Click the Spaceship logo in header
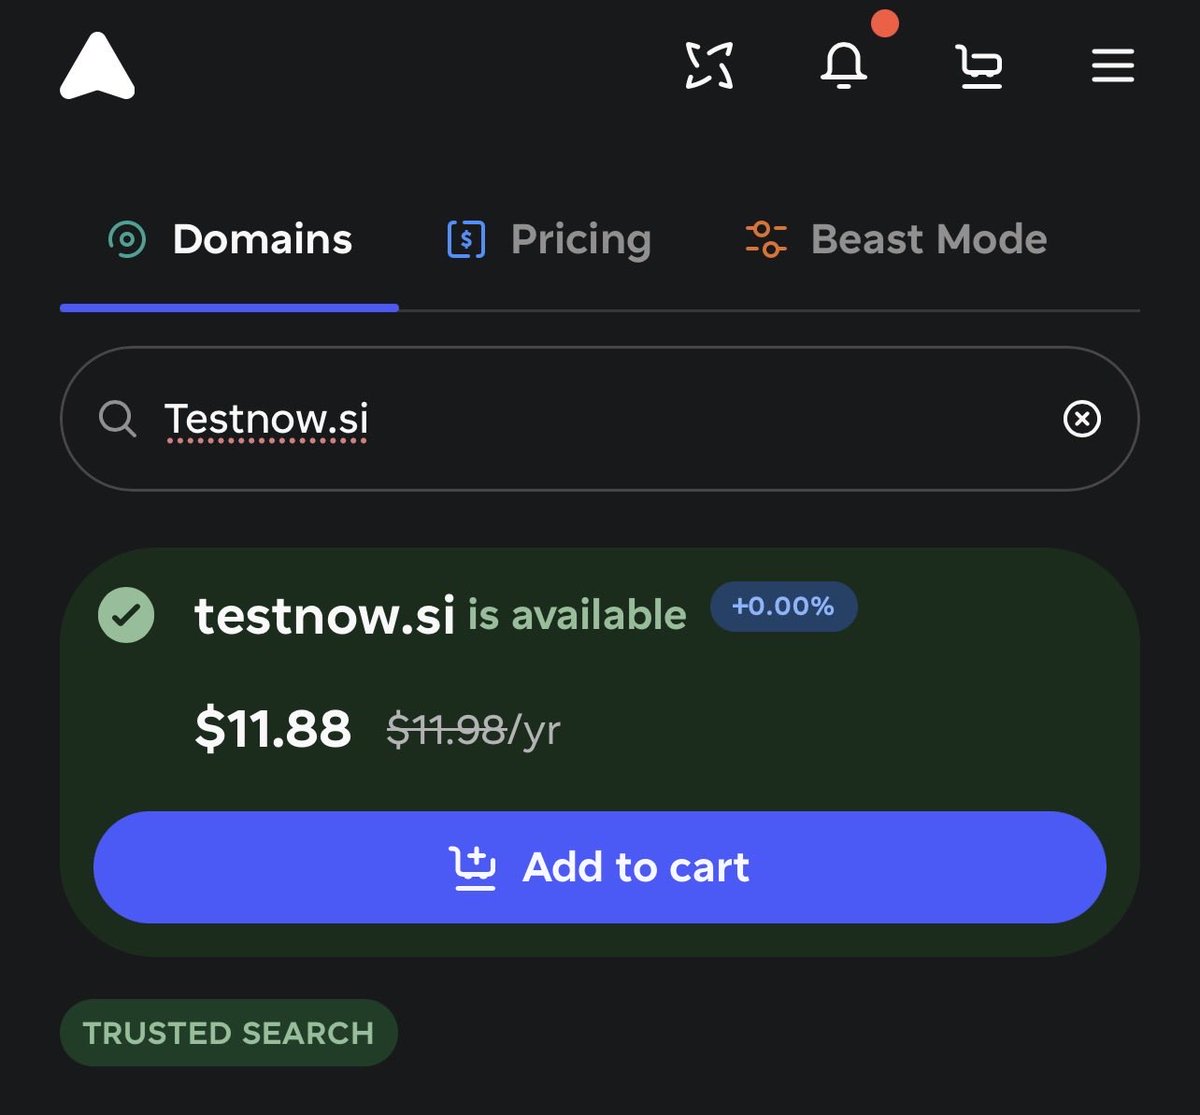This screenshot has width=1200, height=1115. (x=97, y=66)
